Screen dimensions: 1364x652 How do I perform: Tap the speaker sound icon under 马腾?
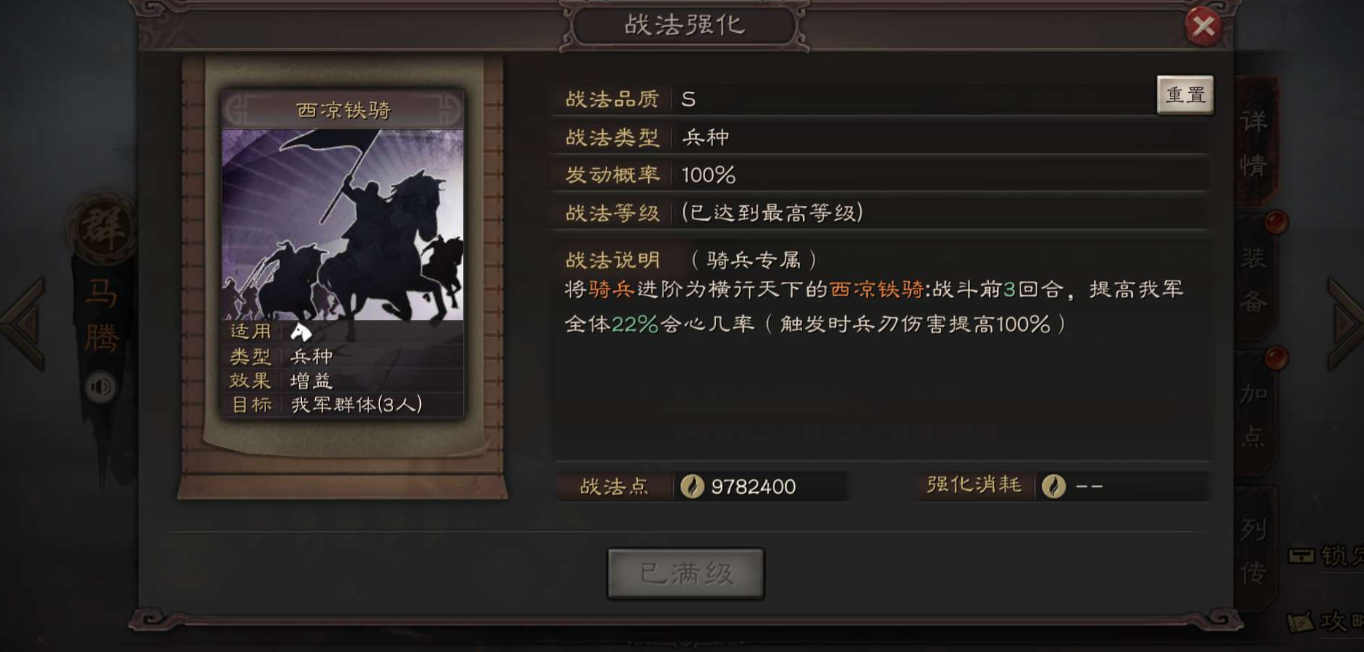point(100,387)
